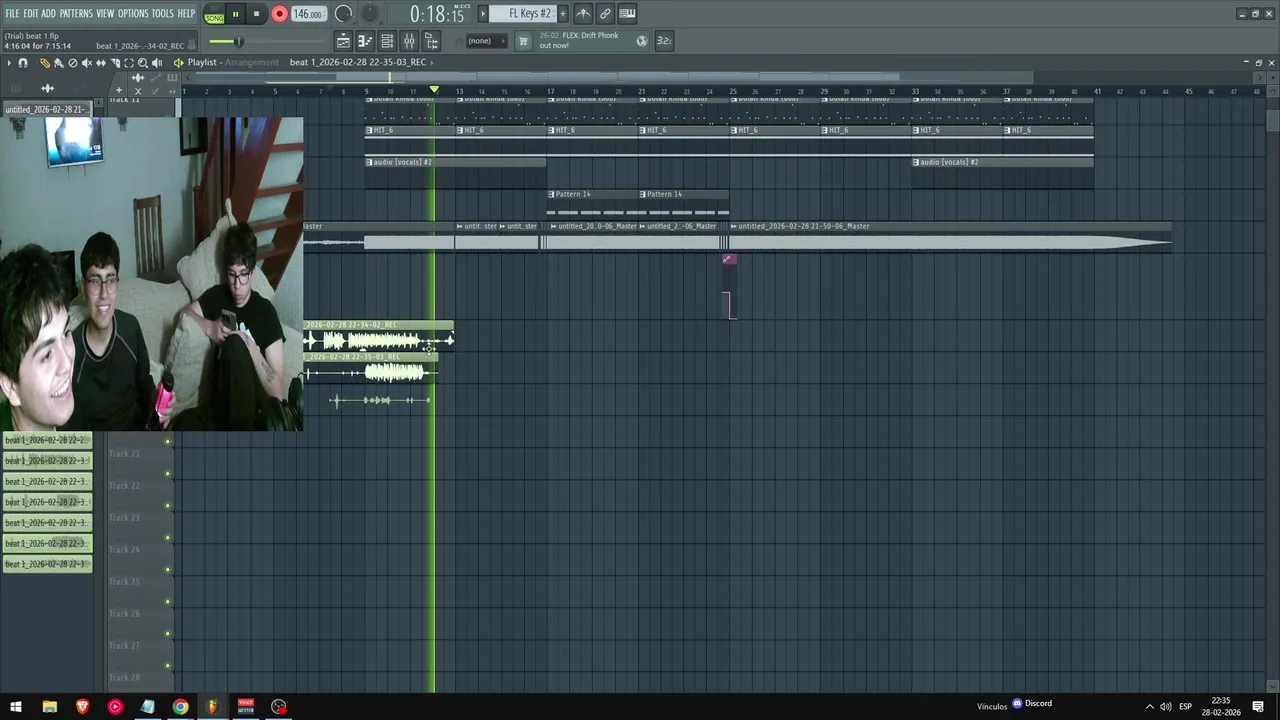
Task: Toggle the magnet snap icon
Action: coord(23,62)
